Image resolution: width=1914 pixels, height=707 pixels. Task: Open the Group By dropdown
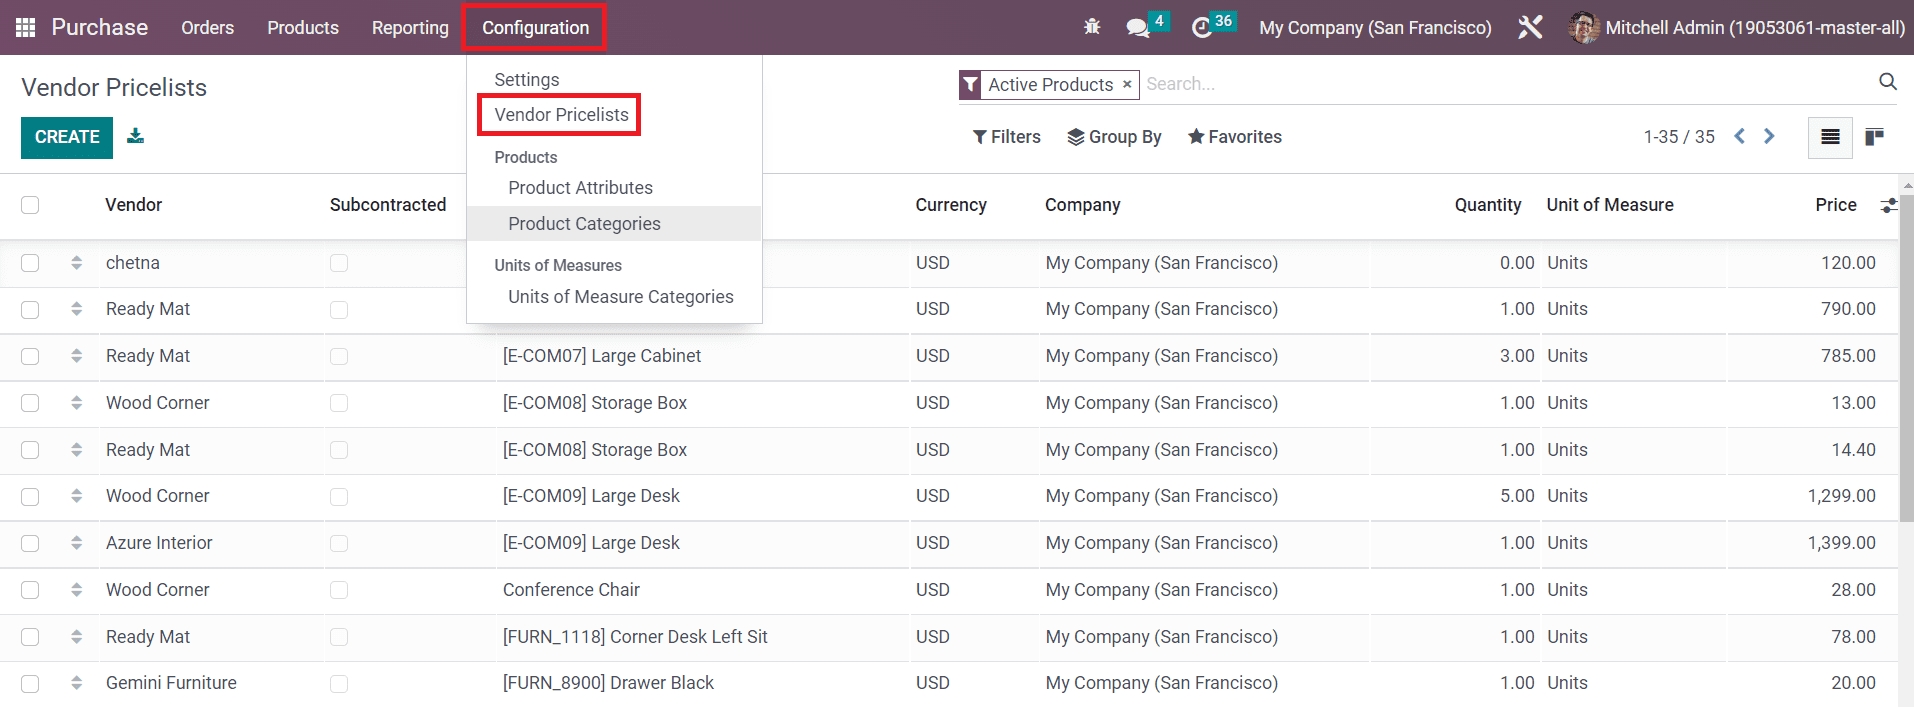pos(1114,137)
